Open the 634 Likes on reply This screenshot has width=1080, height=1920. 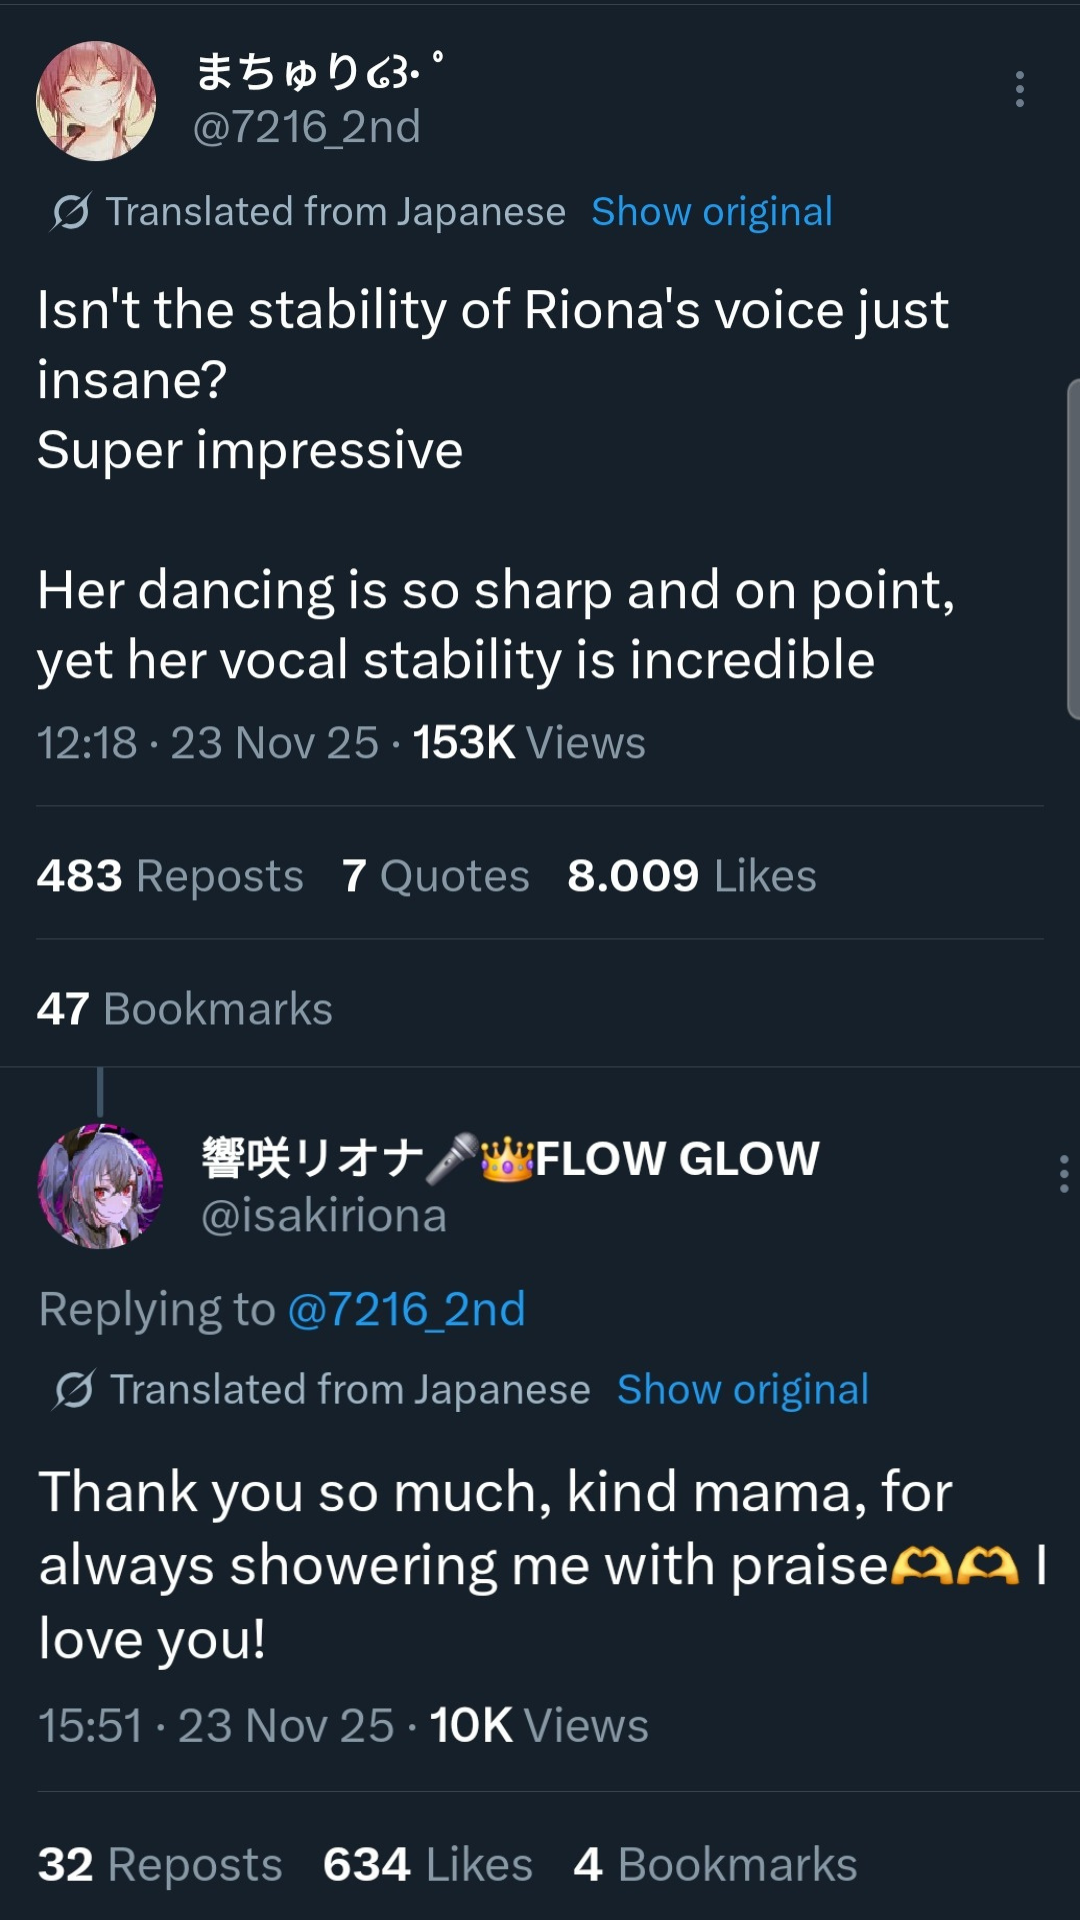click(x=427, y=1865)
